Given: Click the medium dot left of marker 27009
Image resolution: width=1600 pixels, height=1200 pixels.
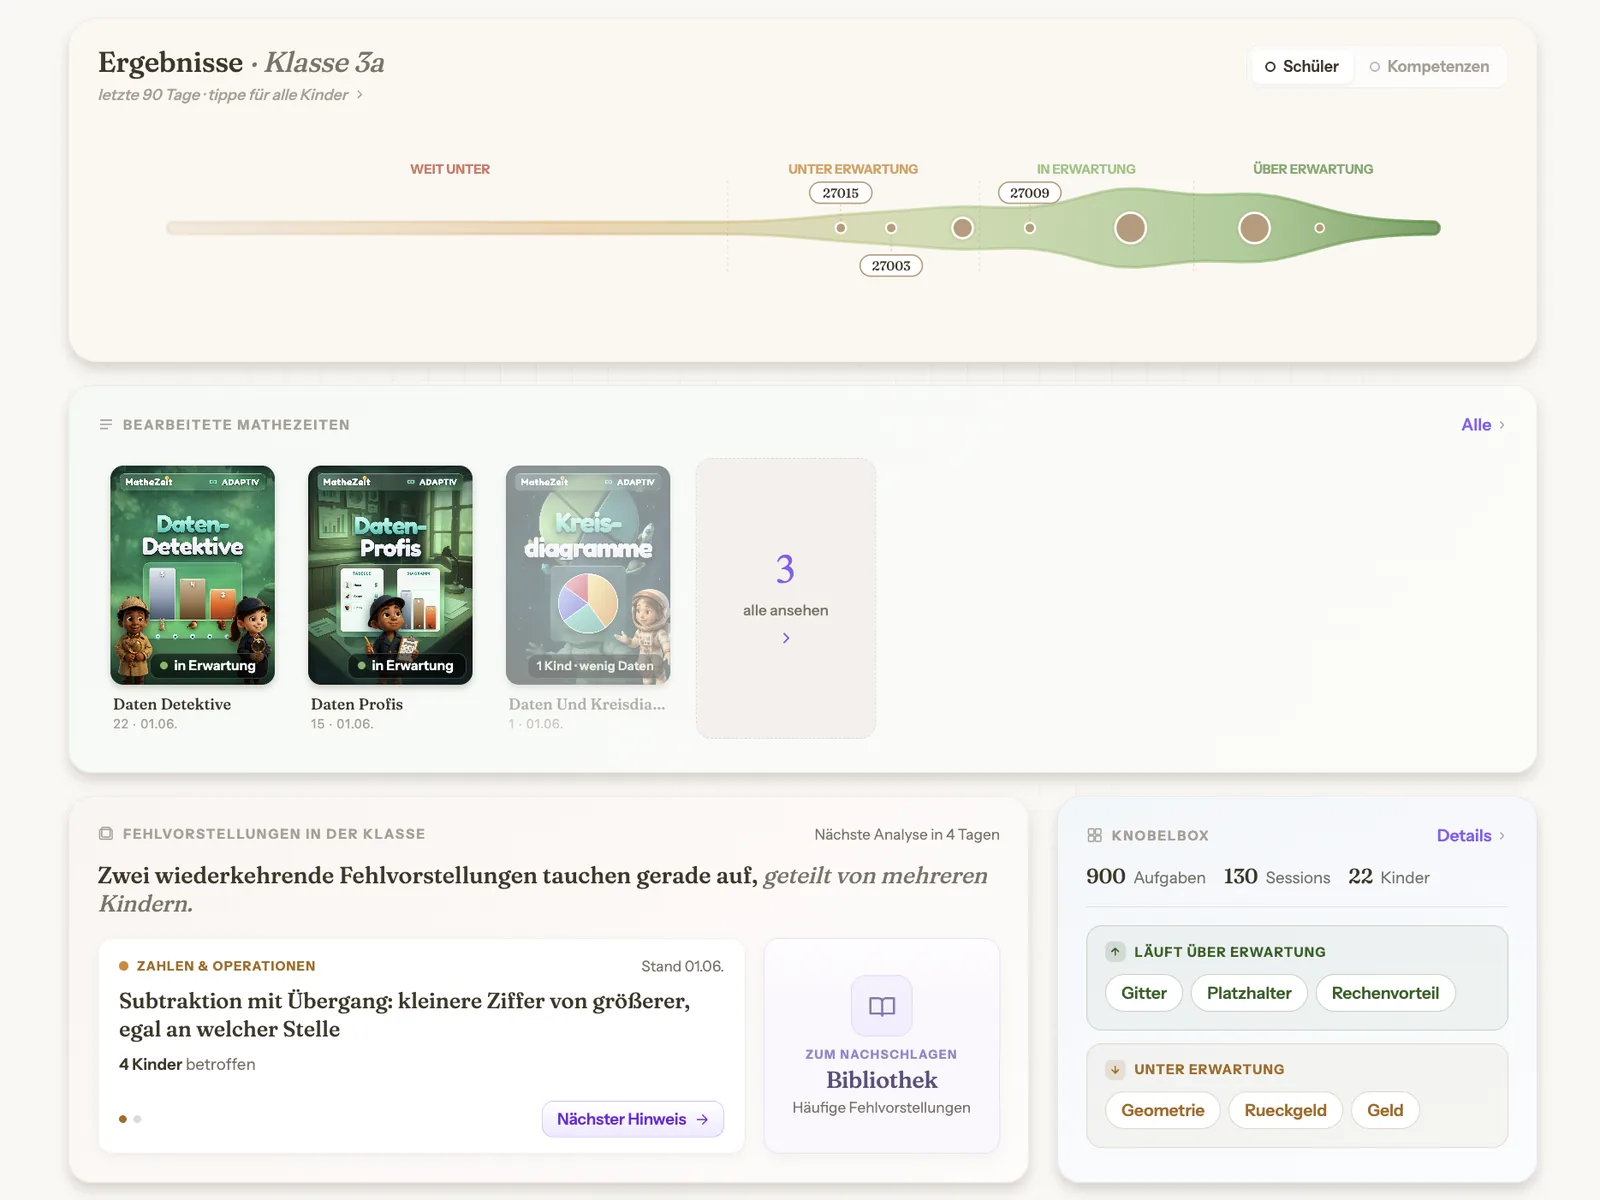Looking at the screenshot, I should (963, 228).
